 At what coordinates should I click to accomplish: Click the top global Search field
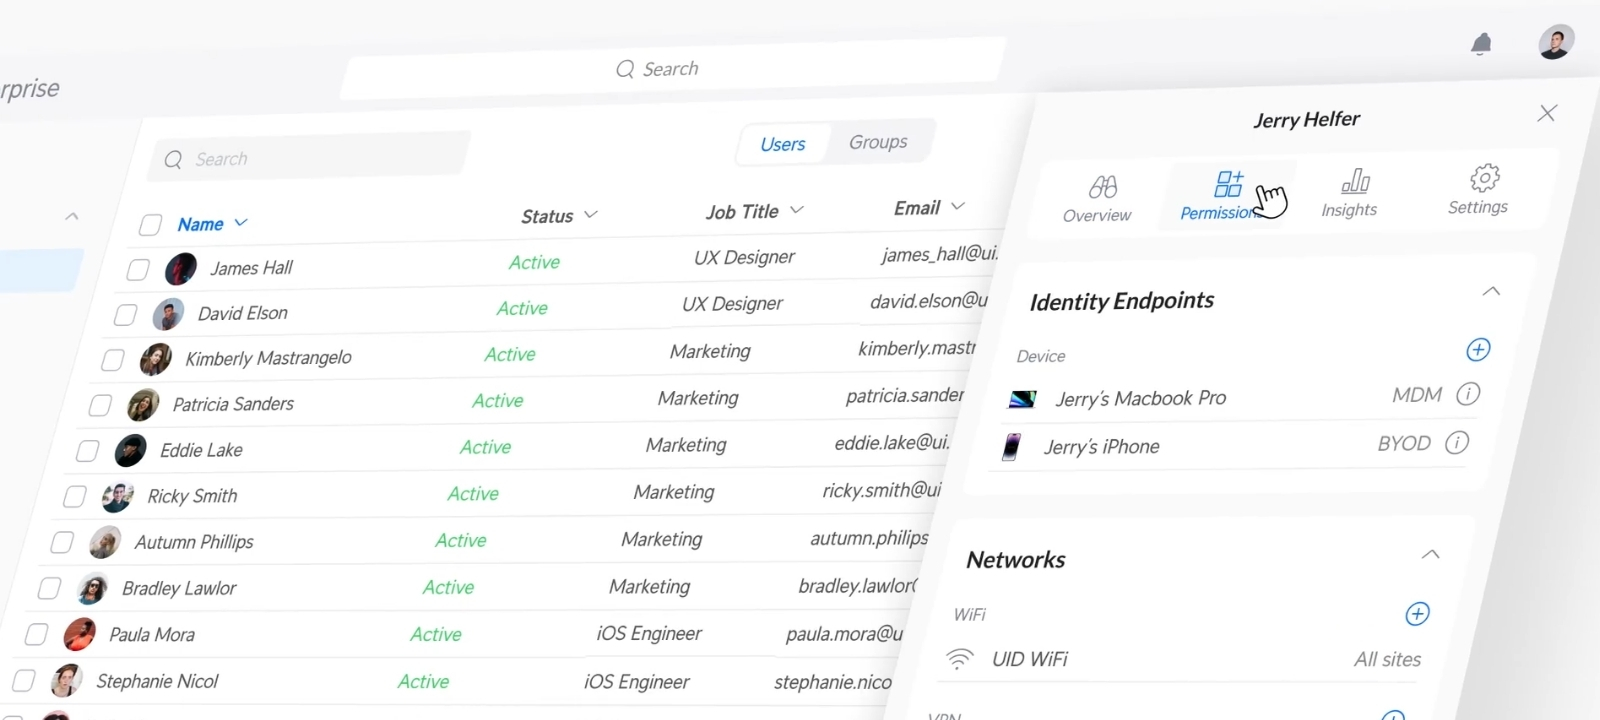(672, 68)
